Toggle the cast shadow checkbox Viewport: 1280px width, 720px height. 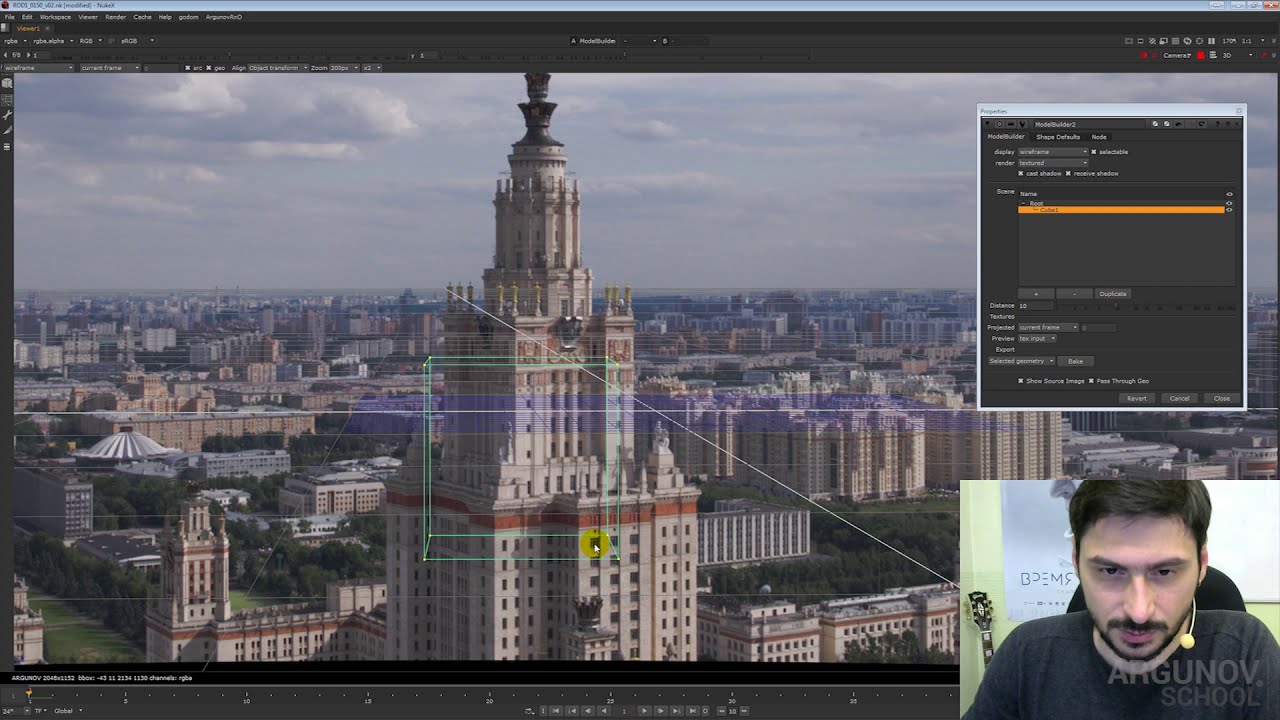tap(1021, 174)
